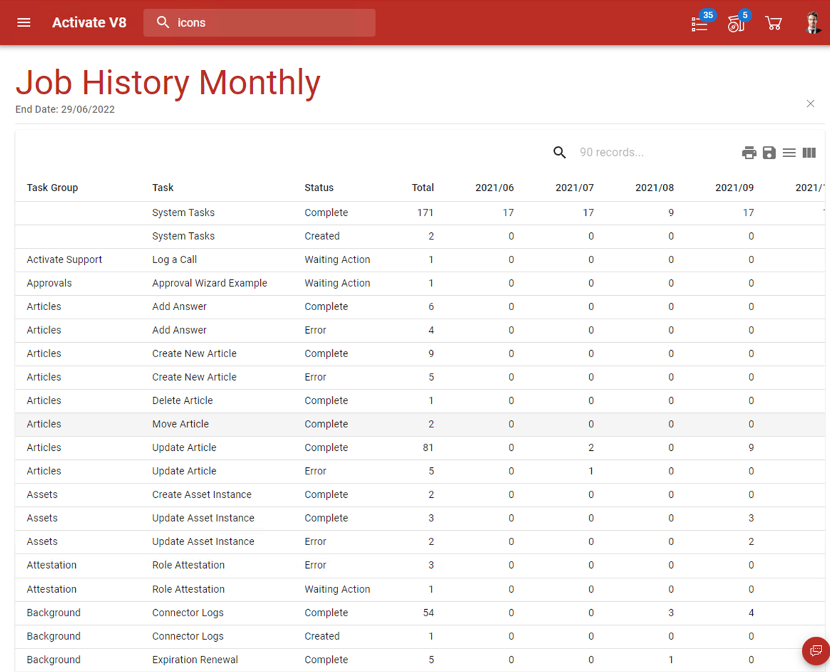Viewport: 830px width, 672px height.
Task: Select the 'Activate Support' task group cell
Action: coord(65,260)
